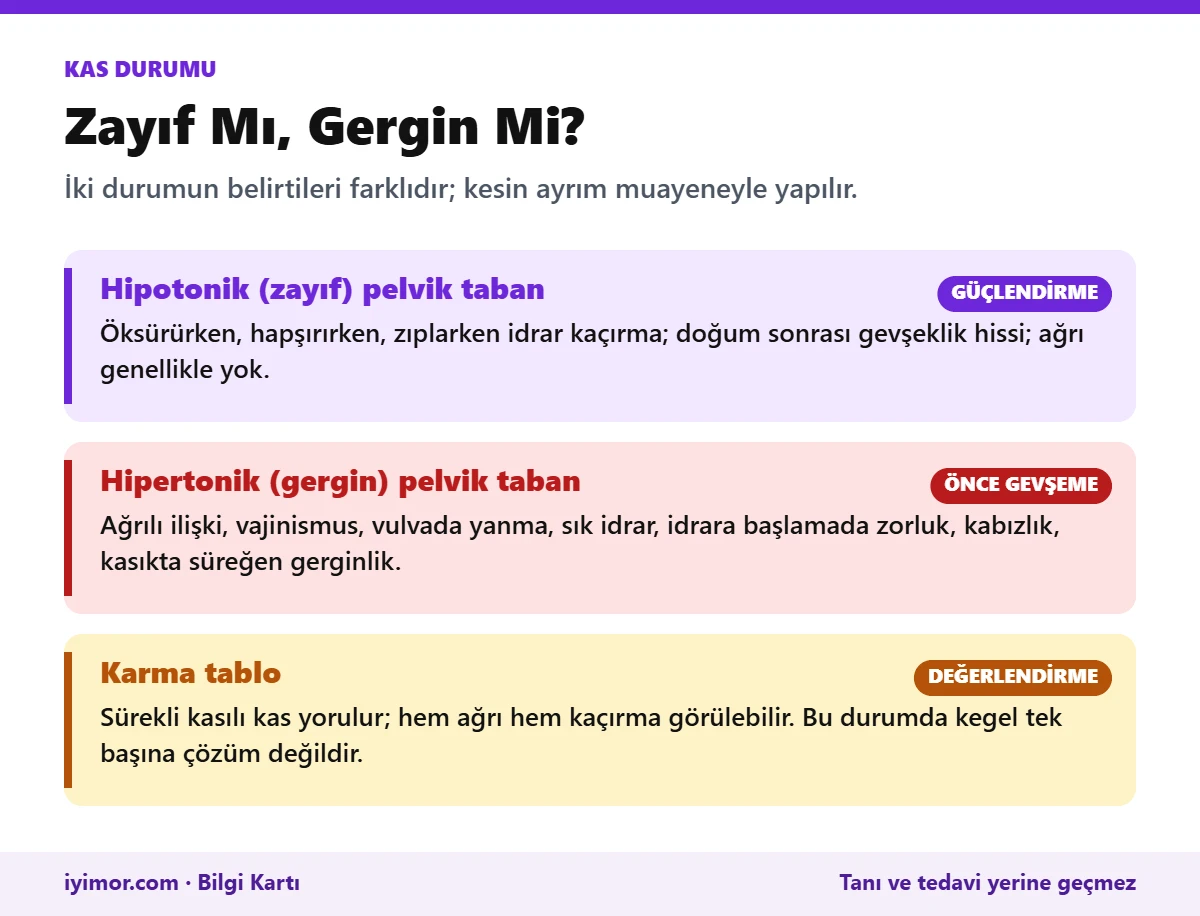Select the heading 'Hipotonik (zayıf) pelvik taban'
Image resolution: width=1200 pixels, height=916 pixels.
coord(322,289)
